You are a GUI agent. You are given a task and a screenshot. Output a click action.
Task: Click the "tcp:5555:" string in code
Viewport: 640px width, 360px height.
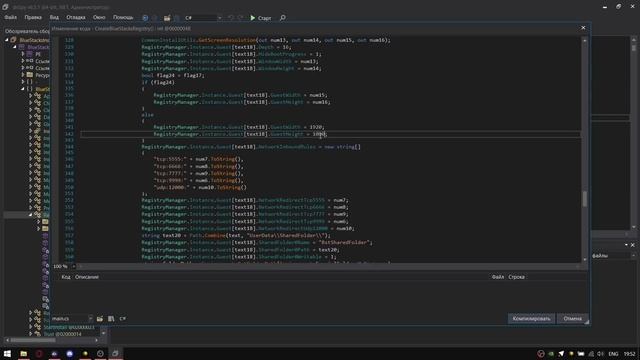[170, 159]
